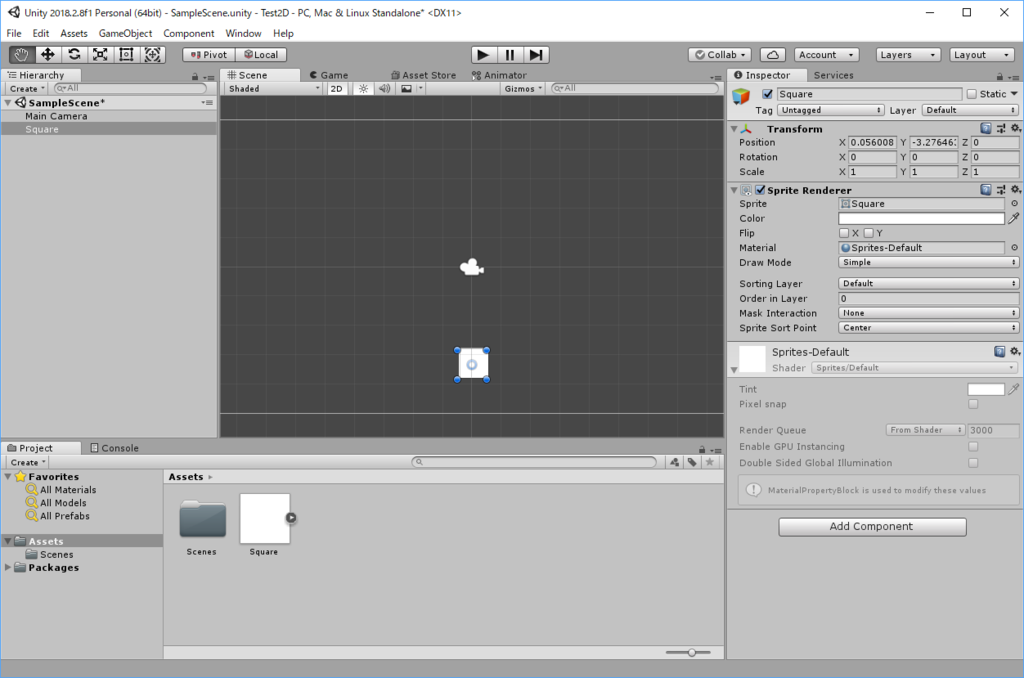The width and height of the screenshot is (1024, 678).
Task: Enable the Static checkbox
Action: [x=972, y=94]
